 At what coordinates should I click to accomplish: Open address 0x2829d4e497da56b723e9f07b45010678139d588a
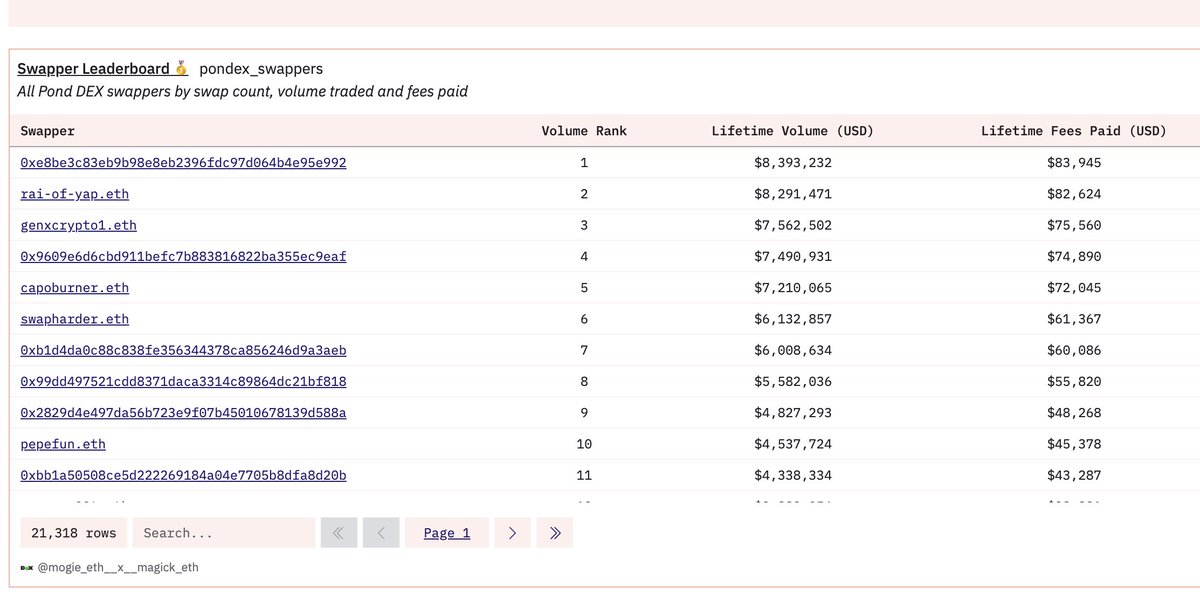click(183, 412)
